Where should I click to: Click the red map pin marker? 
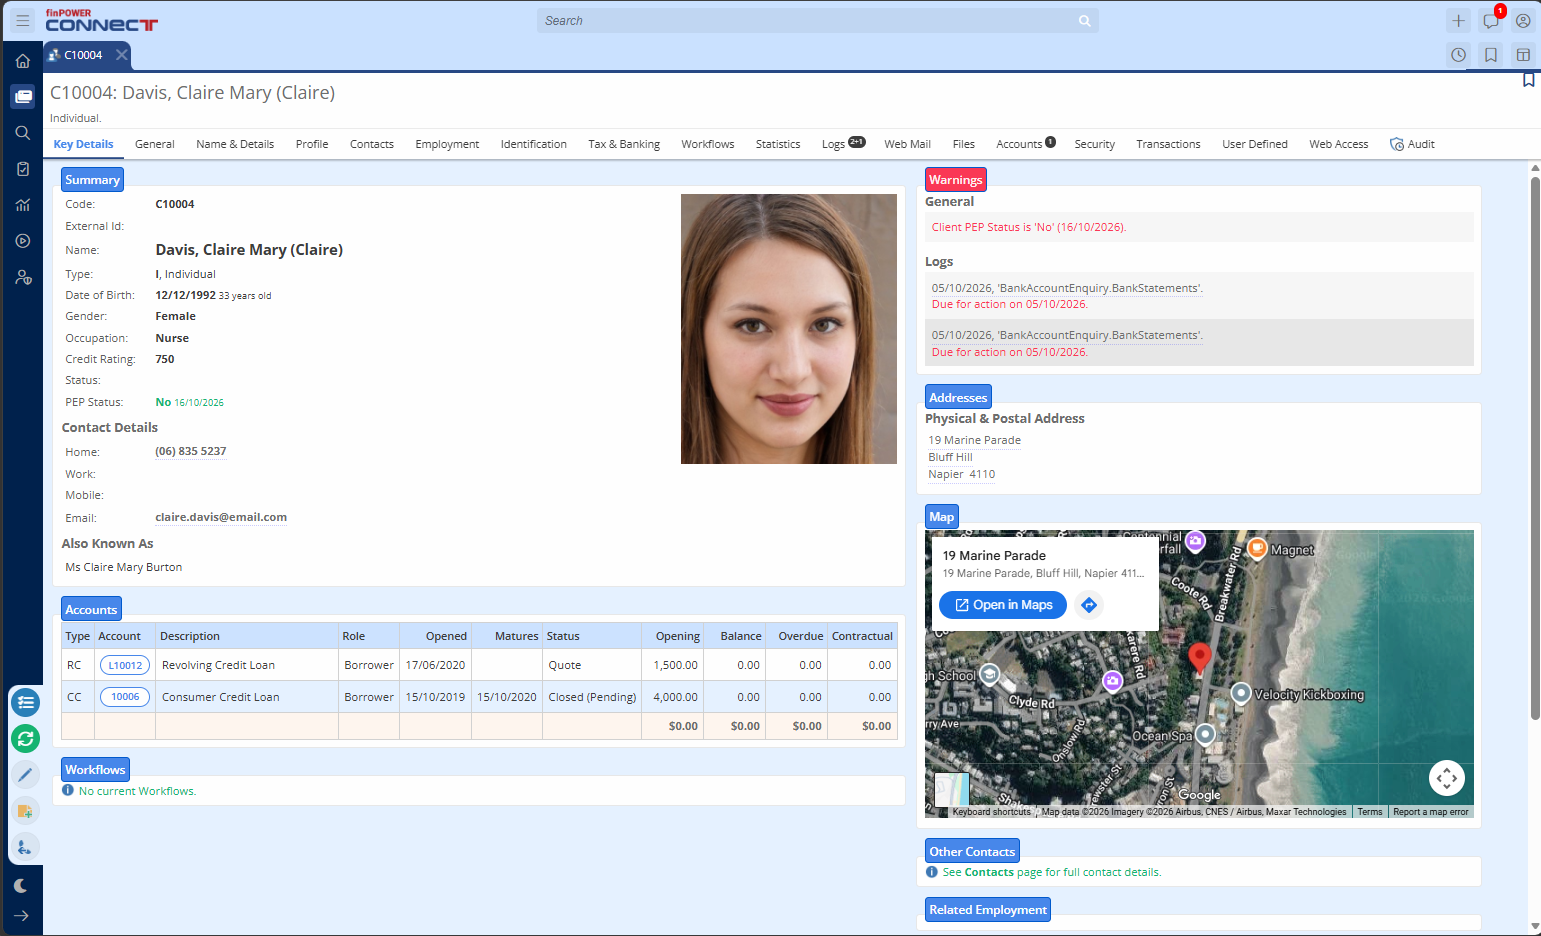[1199, 660]
